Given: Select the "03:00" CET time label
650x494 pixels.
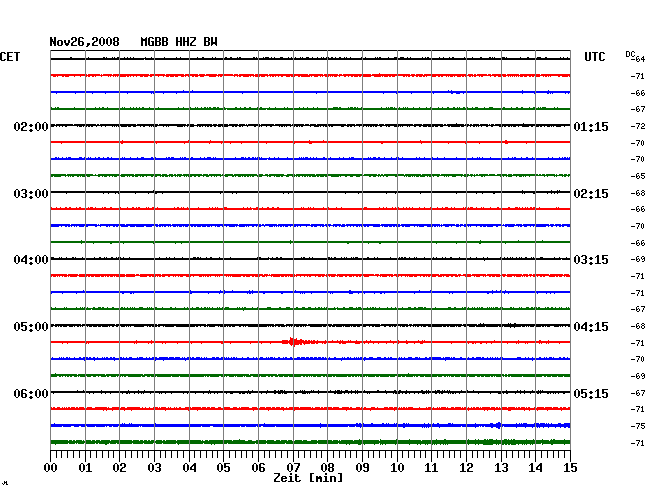Looking at the screenshot, I should click(x=31, y=194).
